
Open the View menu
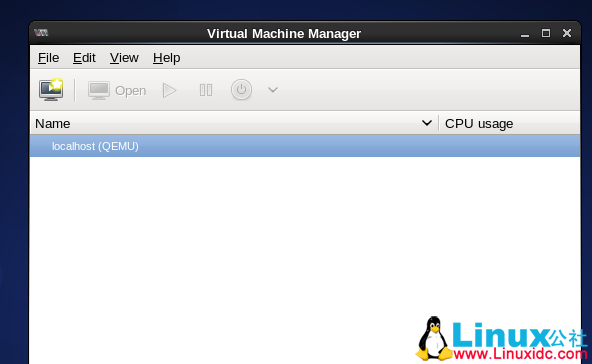124,58
